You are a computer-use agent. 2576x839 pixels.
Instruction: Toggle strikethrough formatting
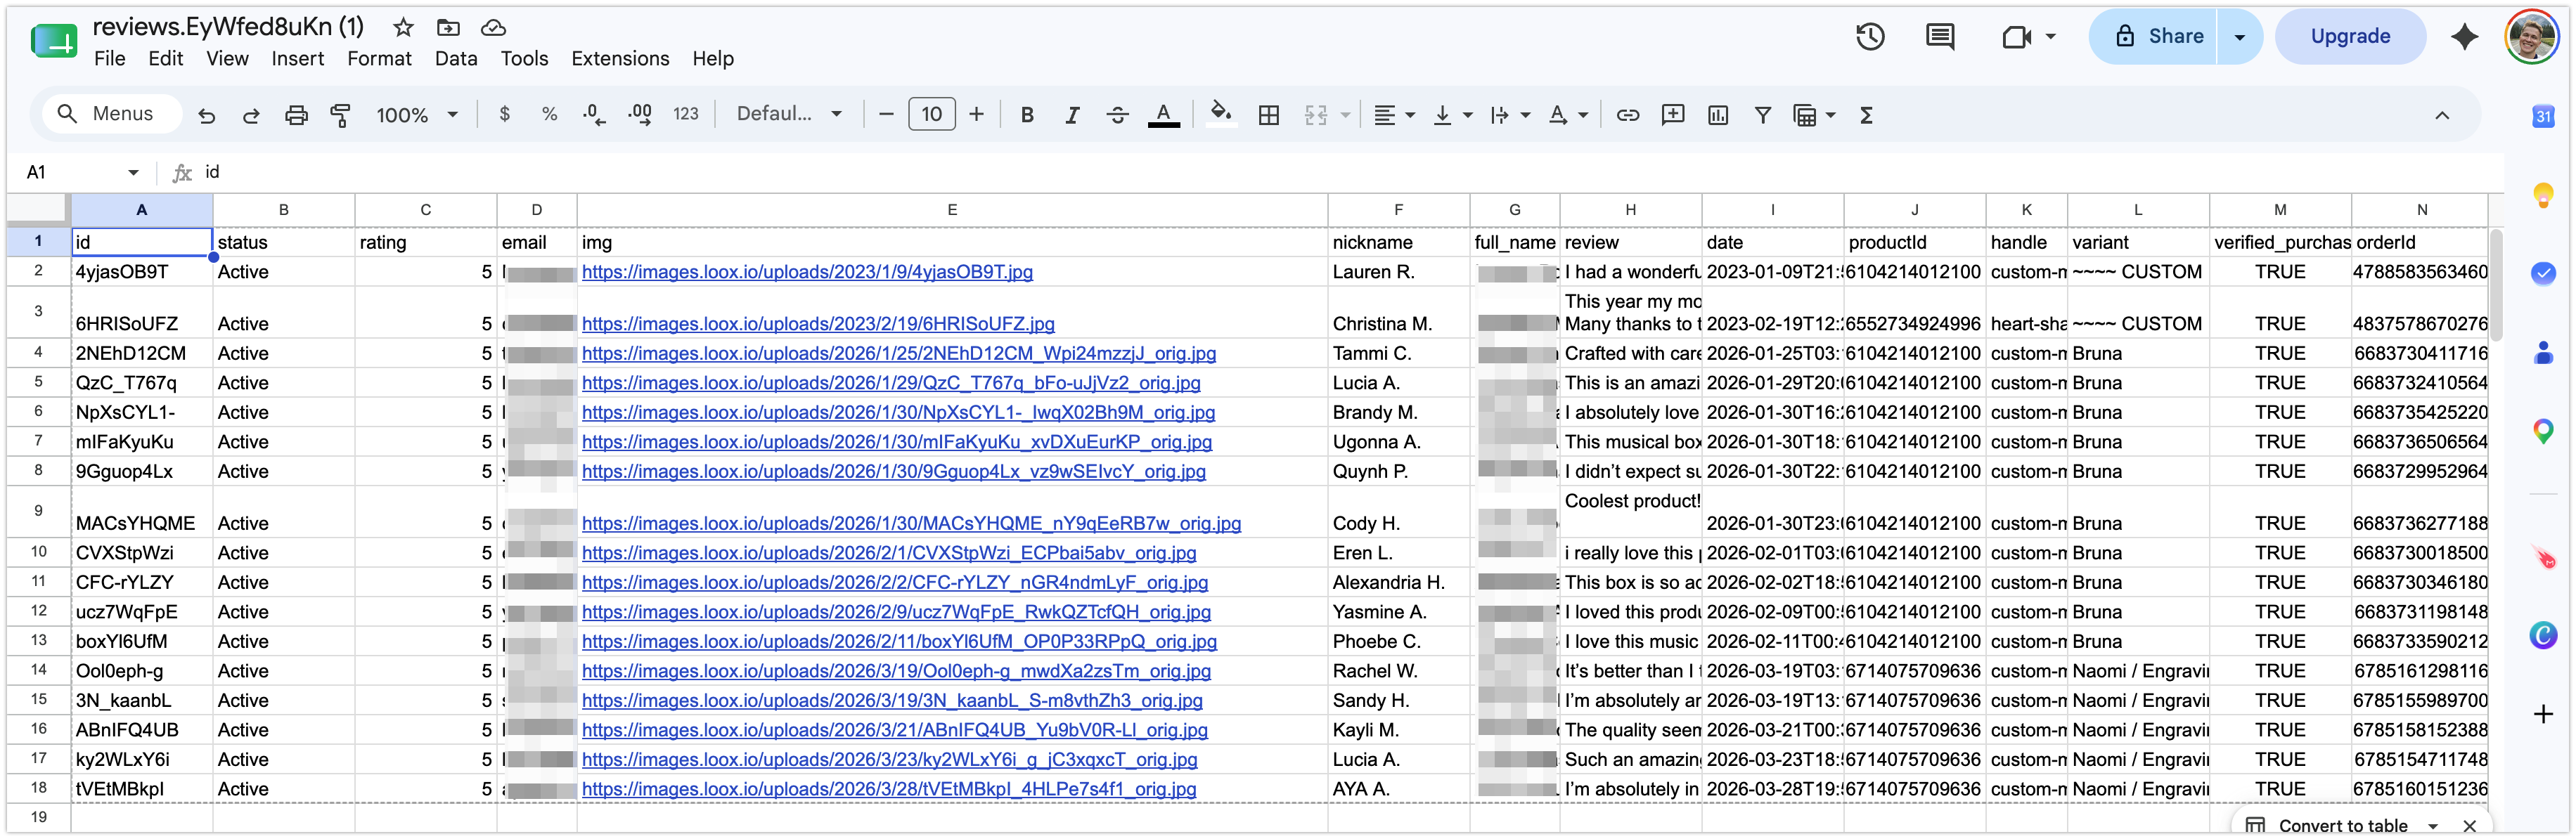point(1117,115)
